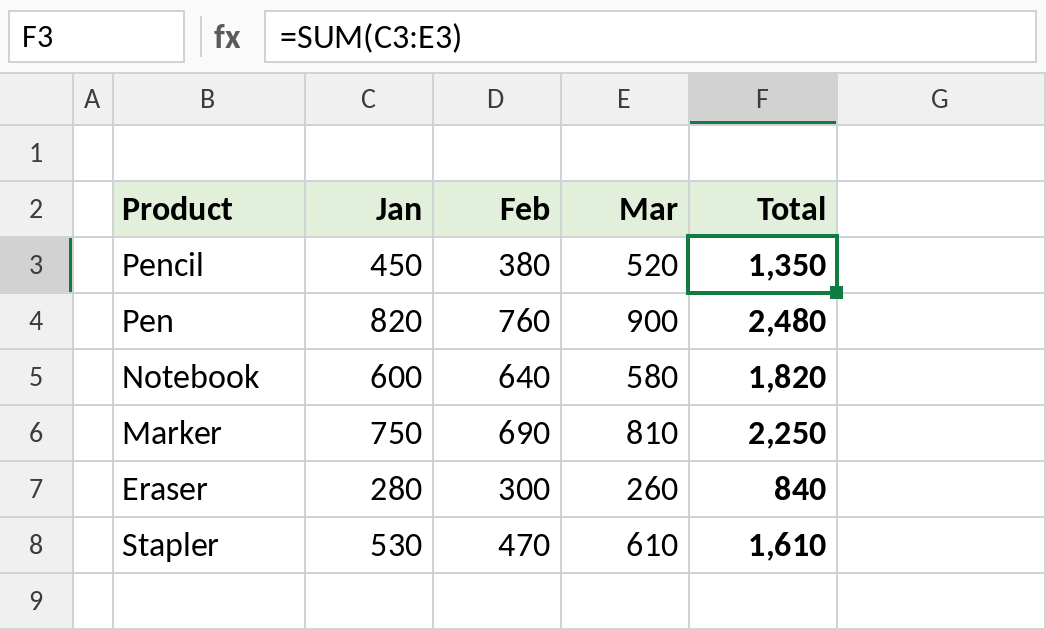Screen dimensions: 1046x630
Task: Select row 8 header
Action: [x=36, y=545]
